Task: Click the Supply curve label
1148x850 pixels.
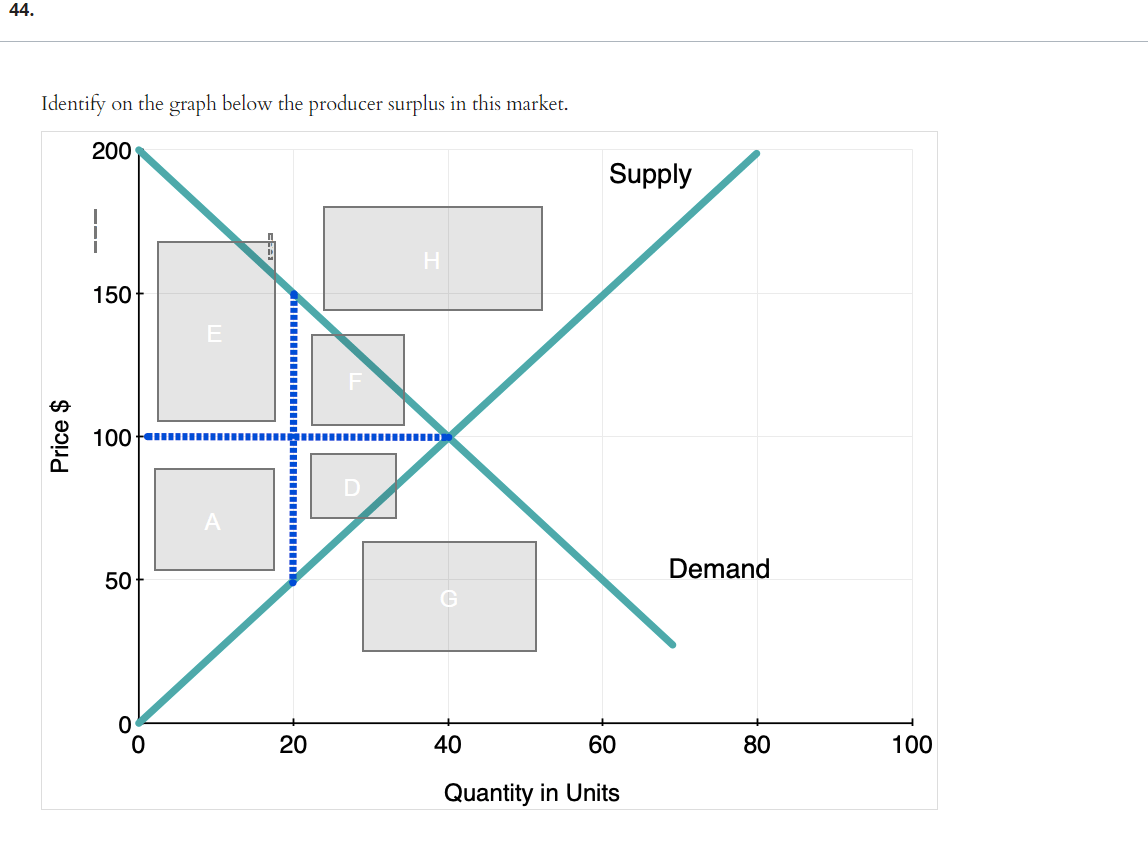Action: coord(650,174)
